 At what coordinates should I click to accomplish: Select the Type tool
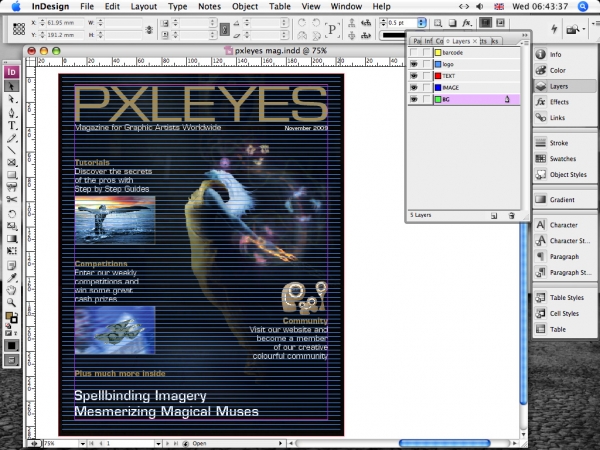(11, 125)
